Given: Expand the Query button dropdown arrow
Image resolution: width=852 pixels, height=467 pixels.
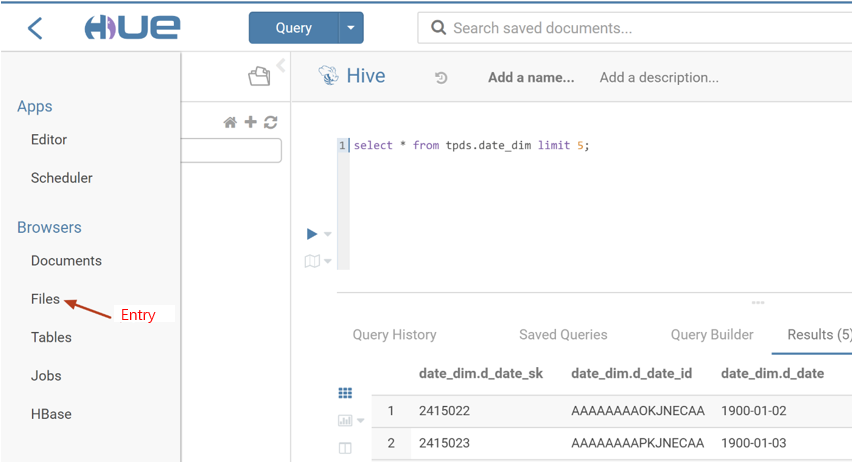Looking at the screenshot, I should tap(351, 28).
